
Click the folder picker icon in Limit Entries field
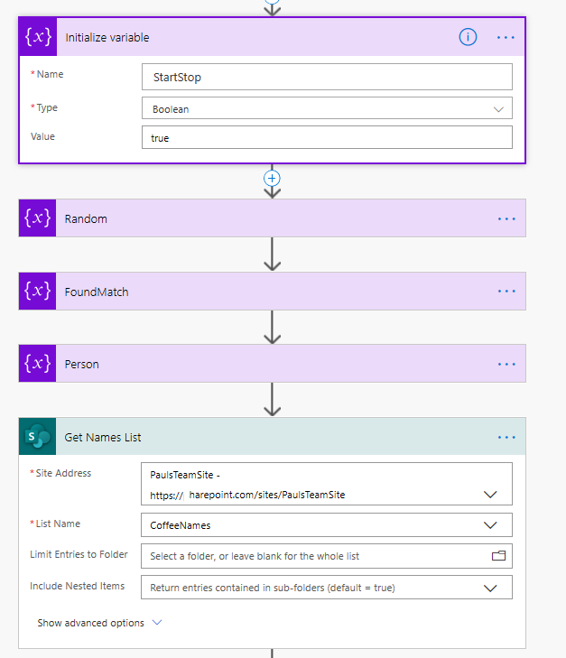[498, 556]
